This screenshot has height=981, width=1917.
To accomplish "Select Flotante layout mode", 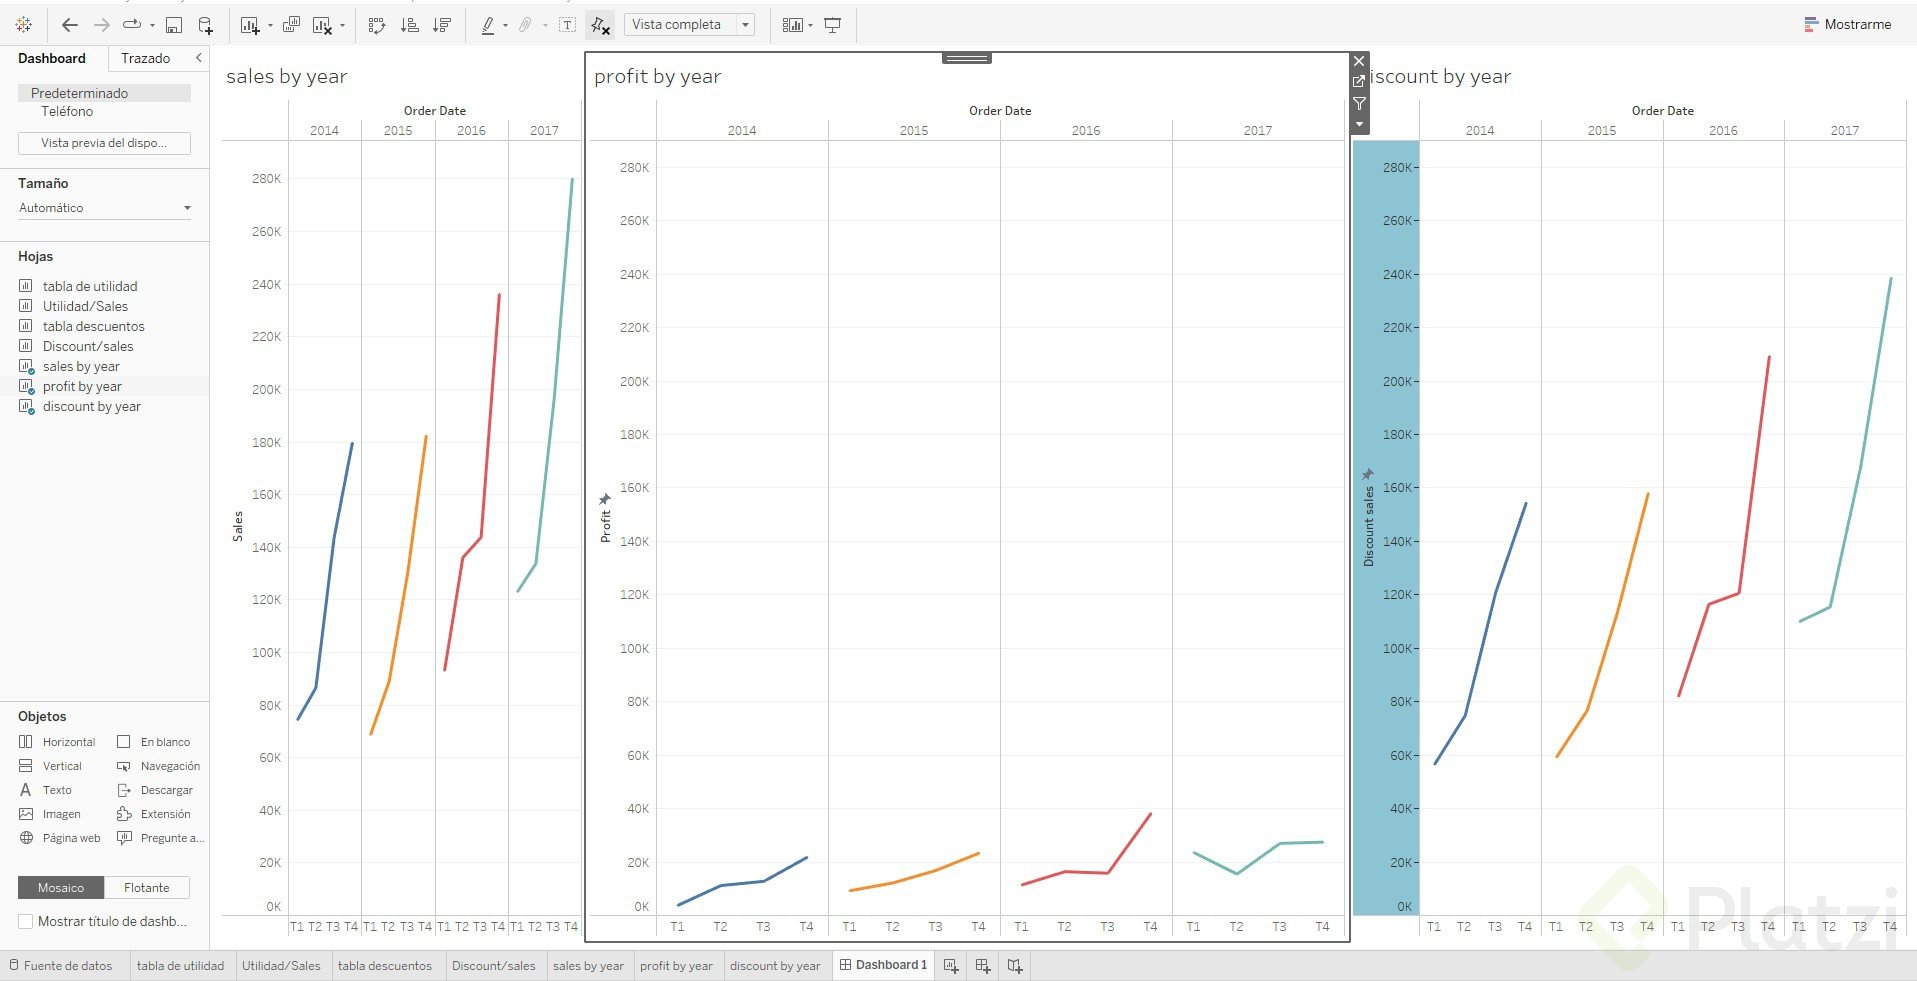I will tap(147, 888).
